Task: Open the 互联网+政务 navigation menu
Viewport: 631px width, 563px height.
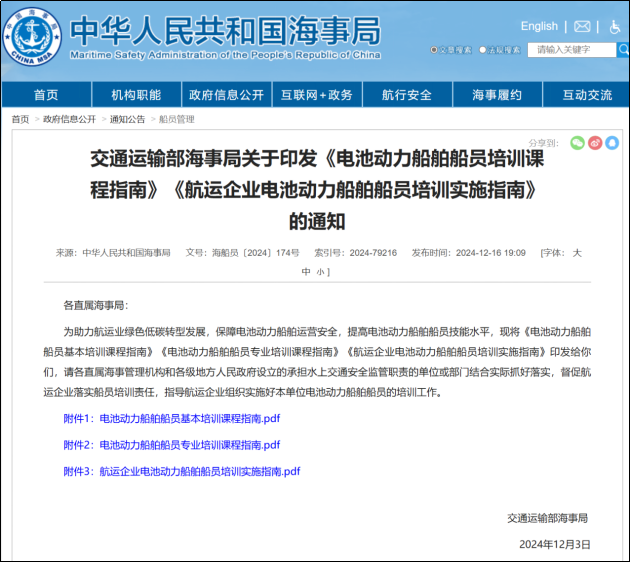Action: [316, 95]
